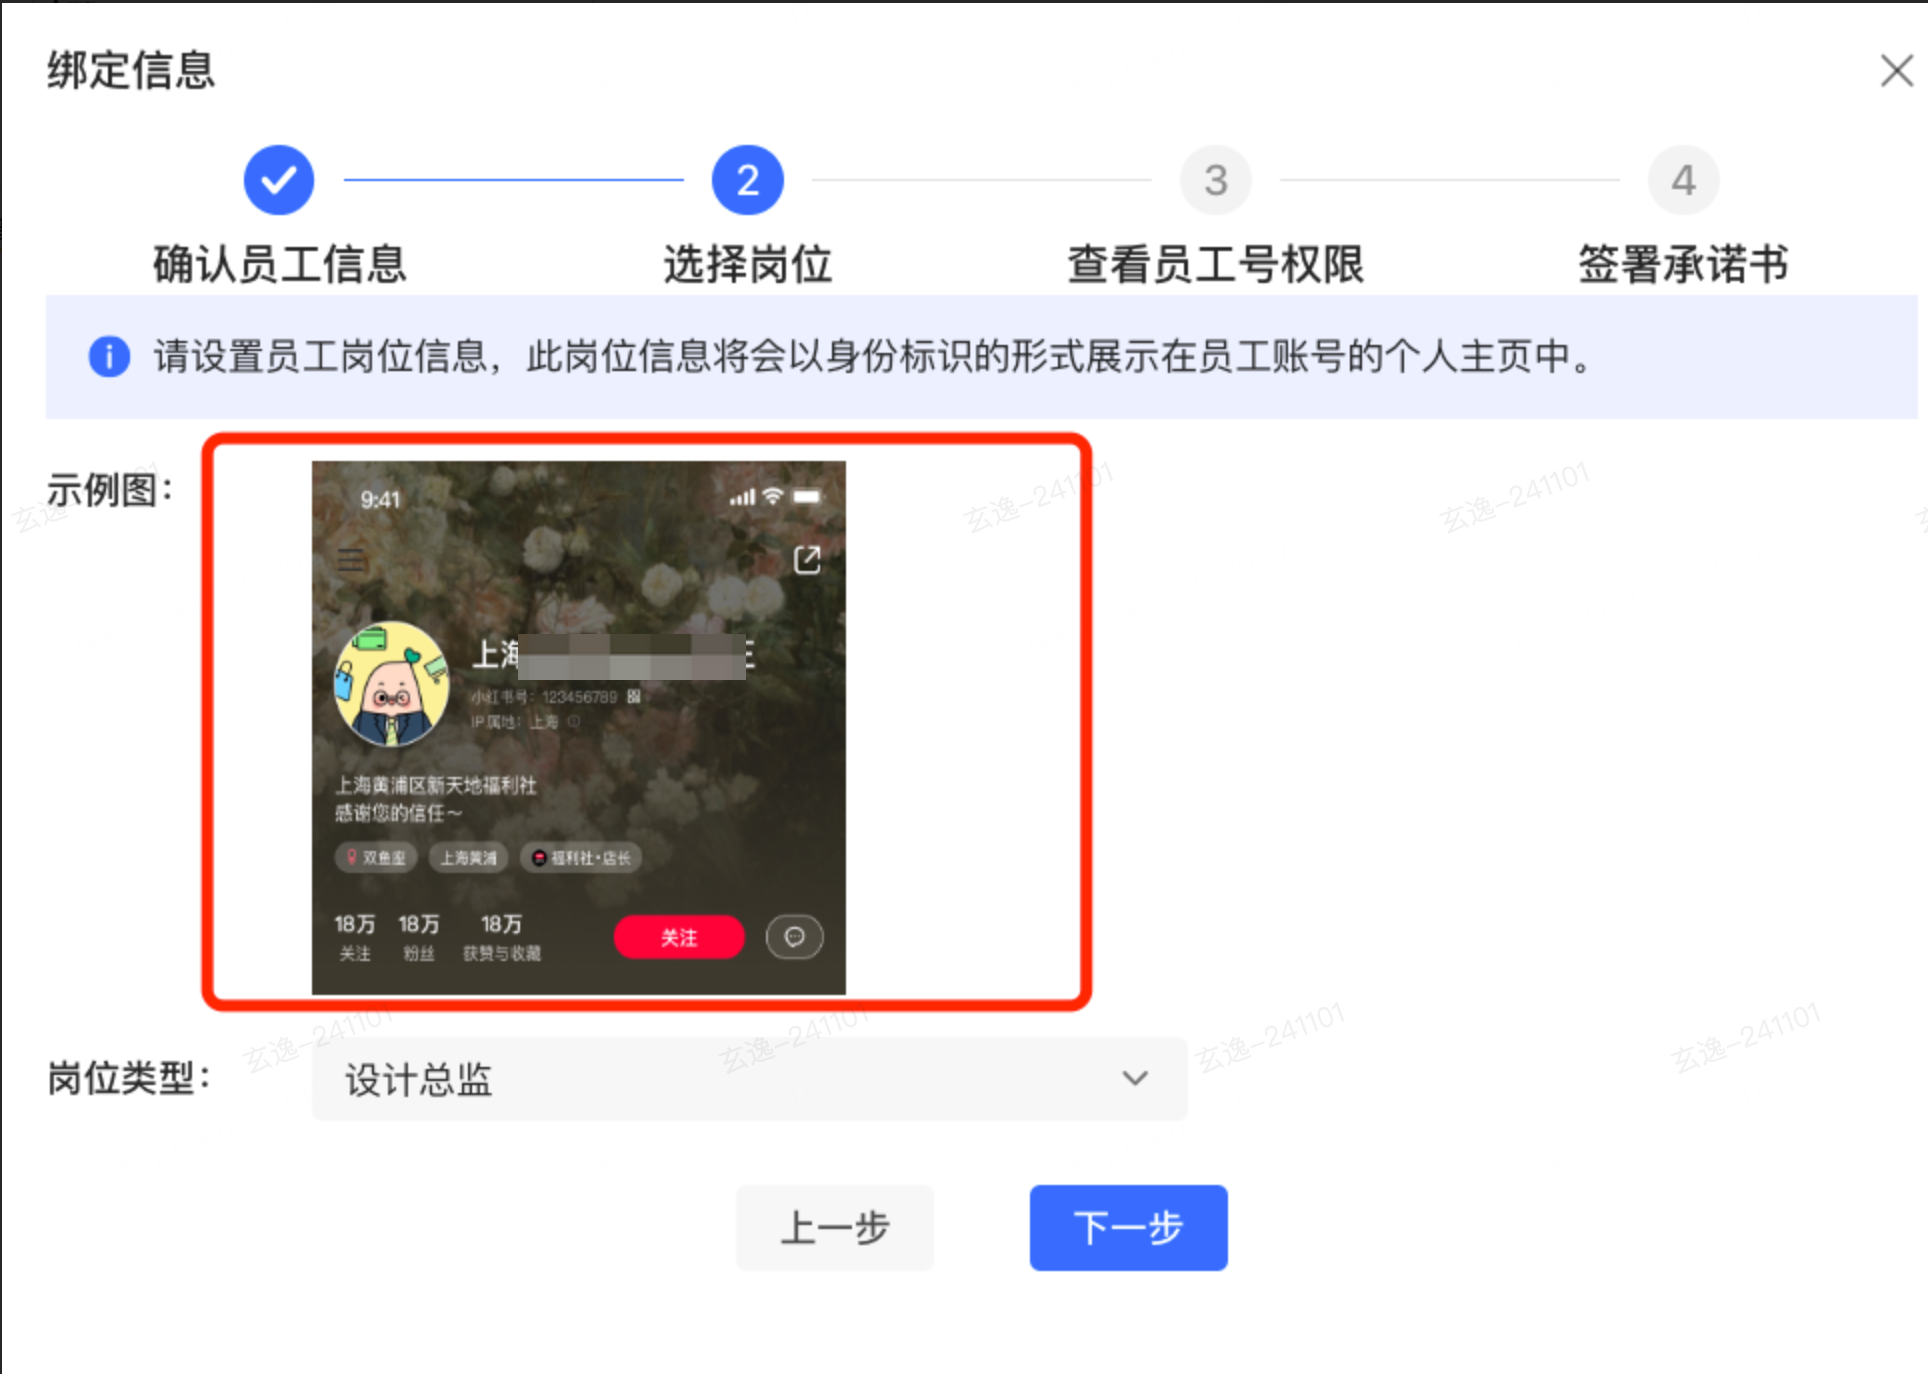Viewport: 1928px width, 1374px height.
Task: Click the hamburger menu icon in example screenshot
Action: click(x=351, y=560)
